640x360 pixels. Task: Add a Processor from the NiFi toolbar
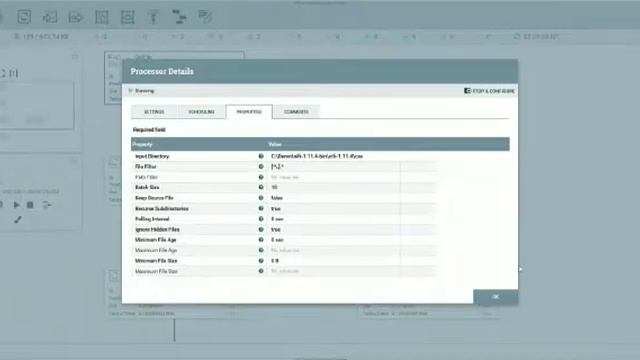[x=24, y=17]
